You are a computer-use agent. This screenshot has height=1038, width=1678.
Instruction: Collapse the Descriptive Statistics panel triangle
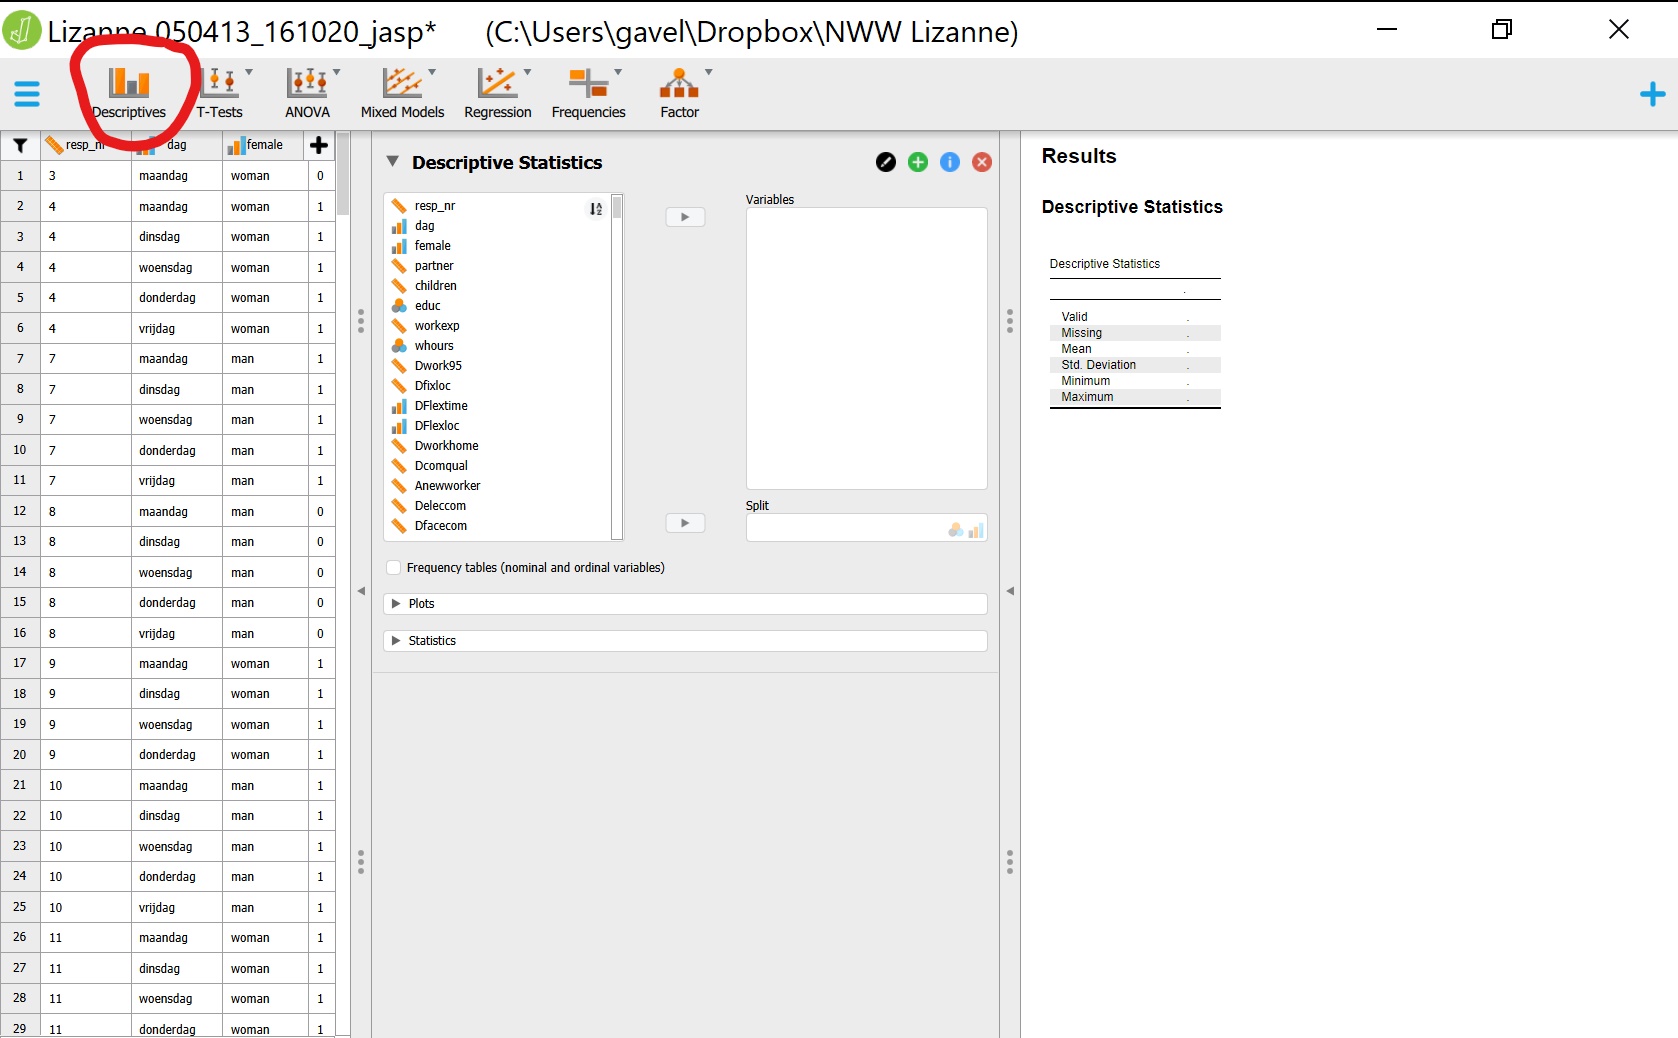[392, 161]
